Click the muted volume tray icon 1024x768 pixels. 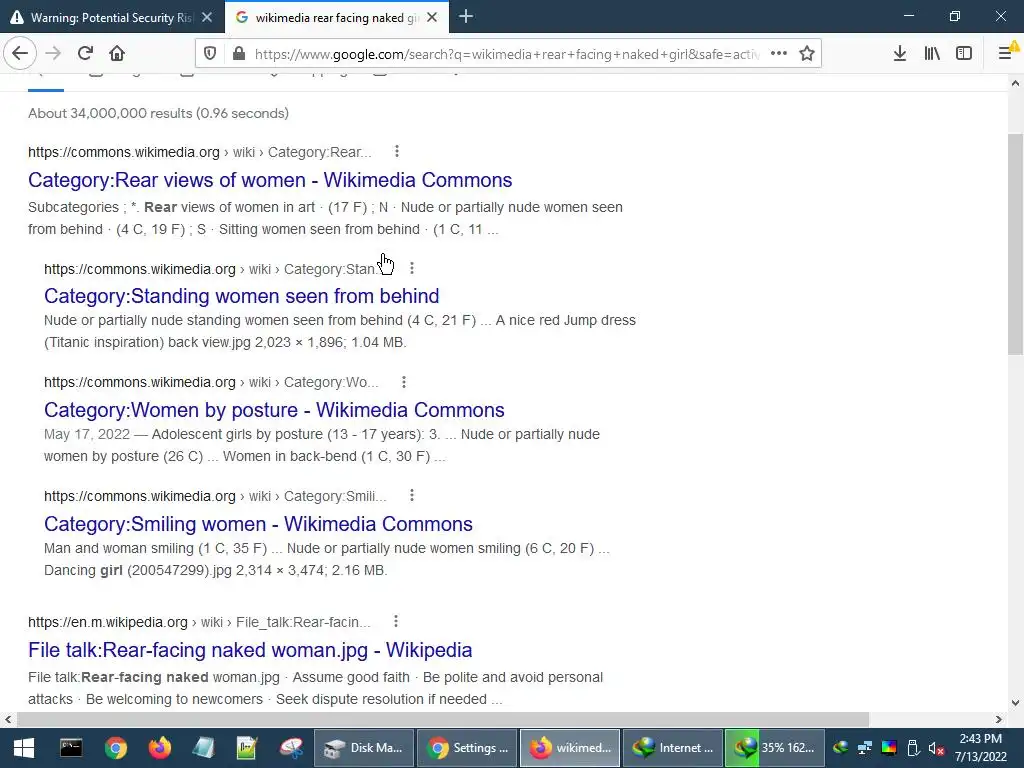pos(936,748)
